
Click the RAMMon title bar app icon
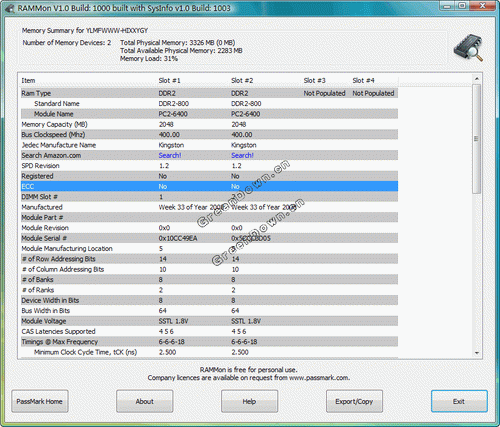point(9,8)
